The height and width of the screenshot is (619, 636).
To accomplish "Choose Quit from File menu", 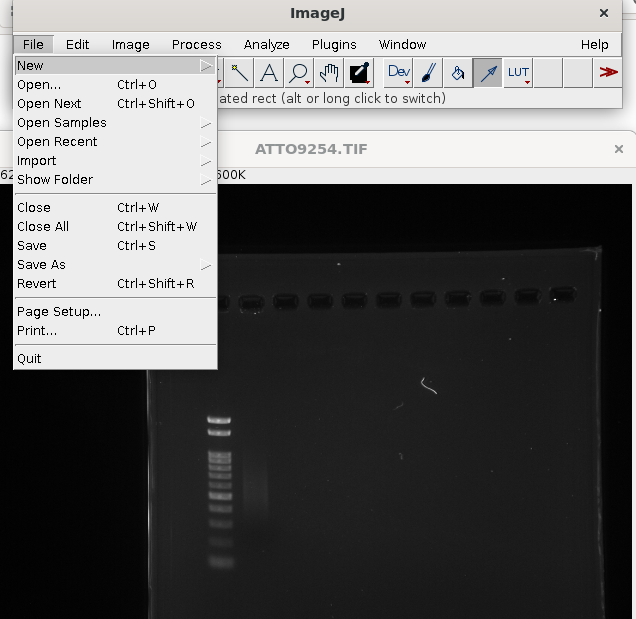I will [x=115, y=359].
